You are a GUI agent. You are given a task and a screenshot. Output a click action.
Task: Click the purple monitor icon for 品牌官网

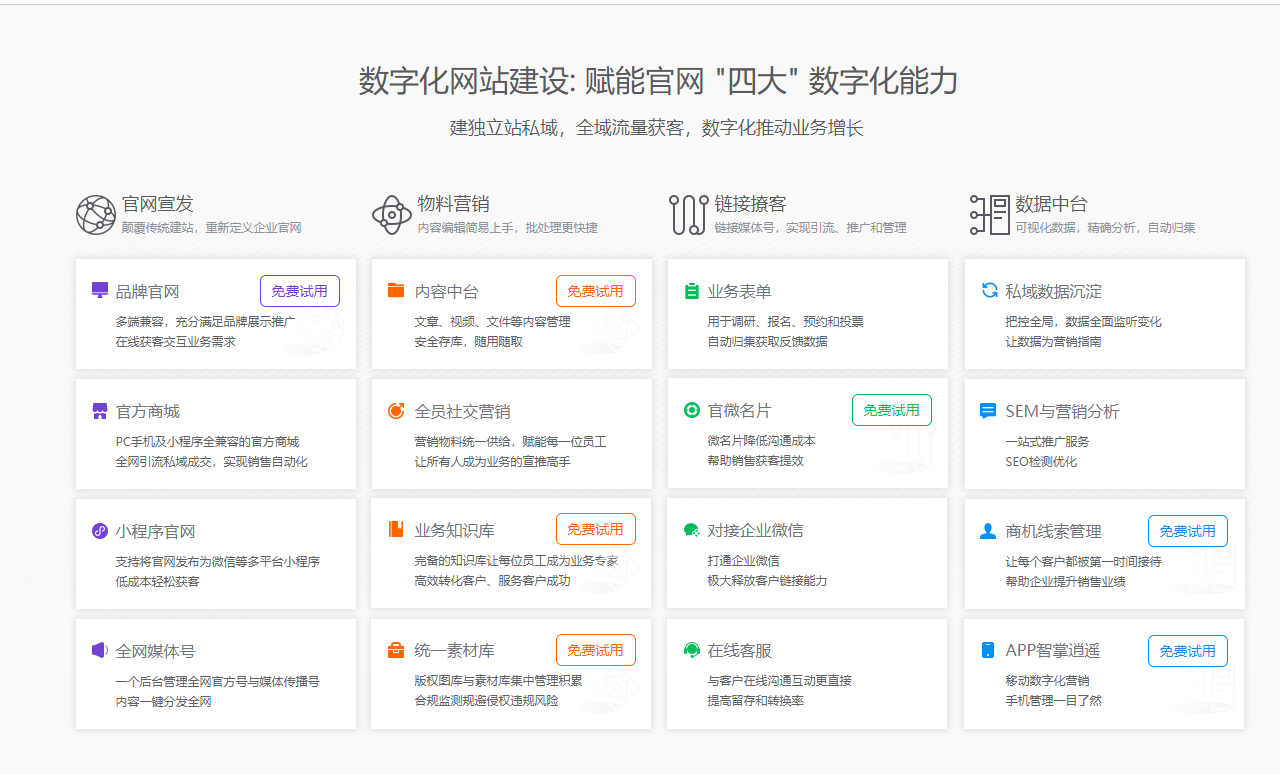click(99, 291)
